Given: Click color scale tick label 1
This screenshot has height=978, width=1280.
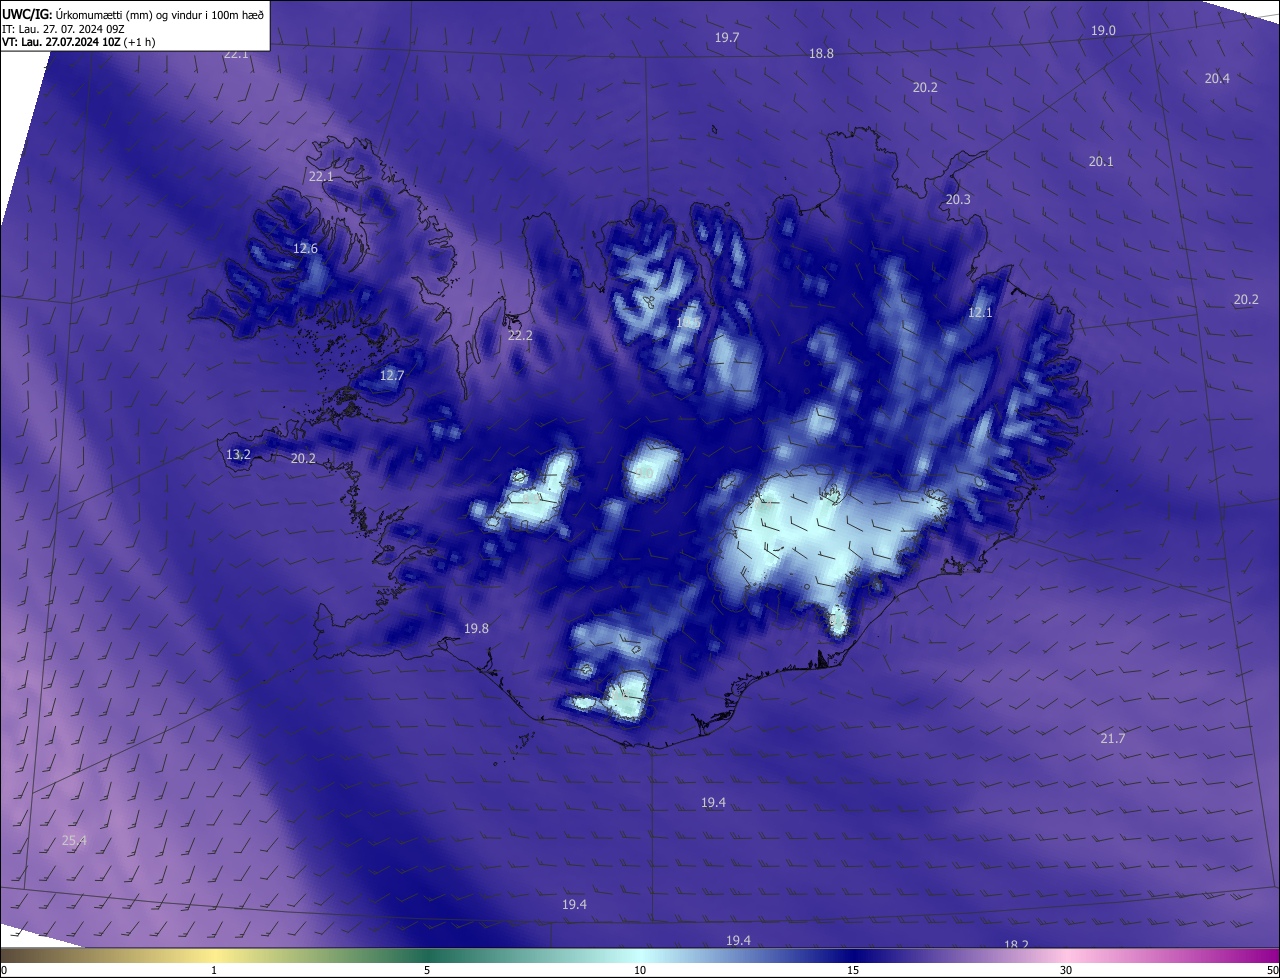Looking at the screenshot, I should tap(214, 970).
